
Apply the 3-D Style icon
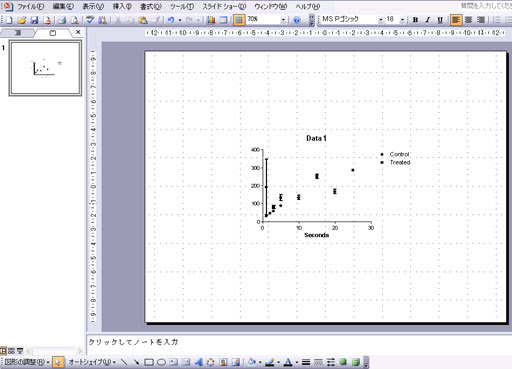tap(356, 362)
